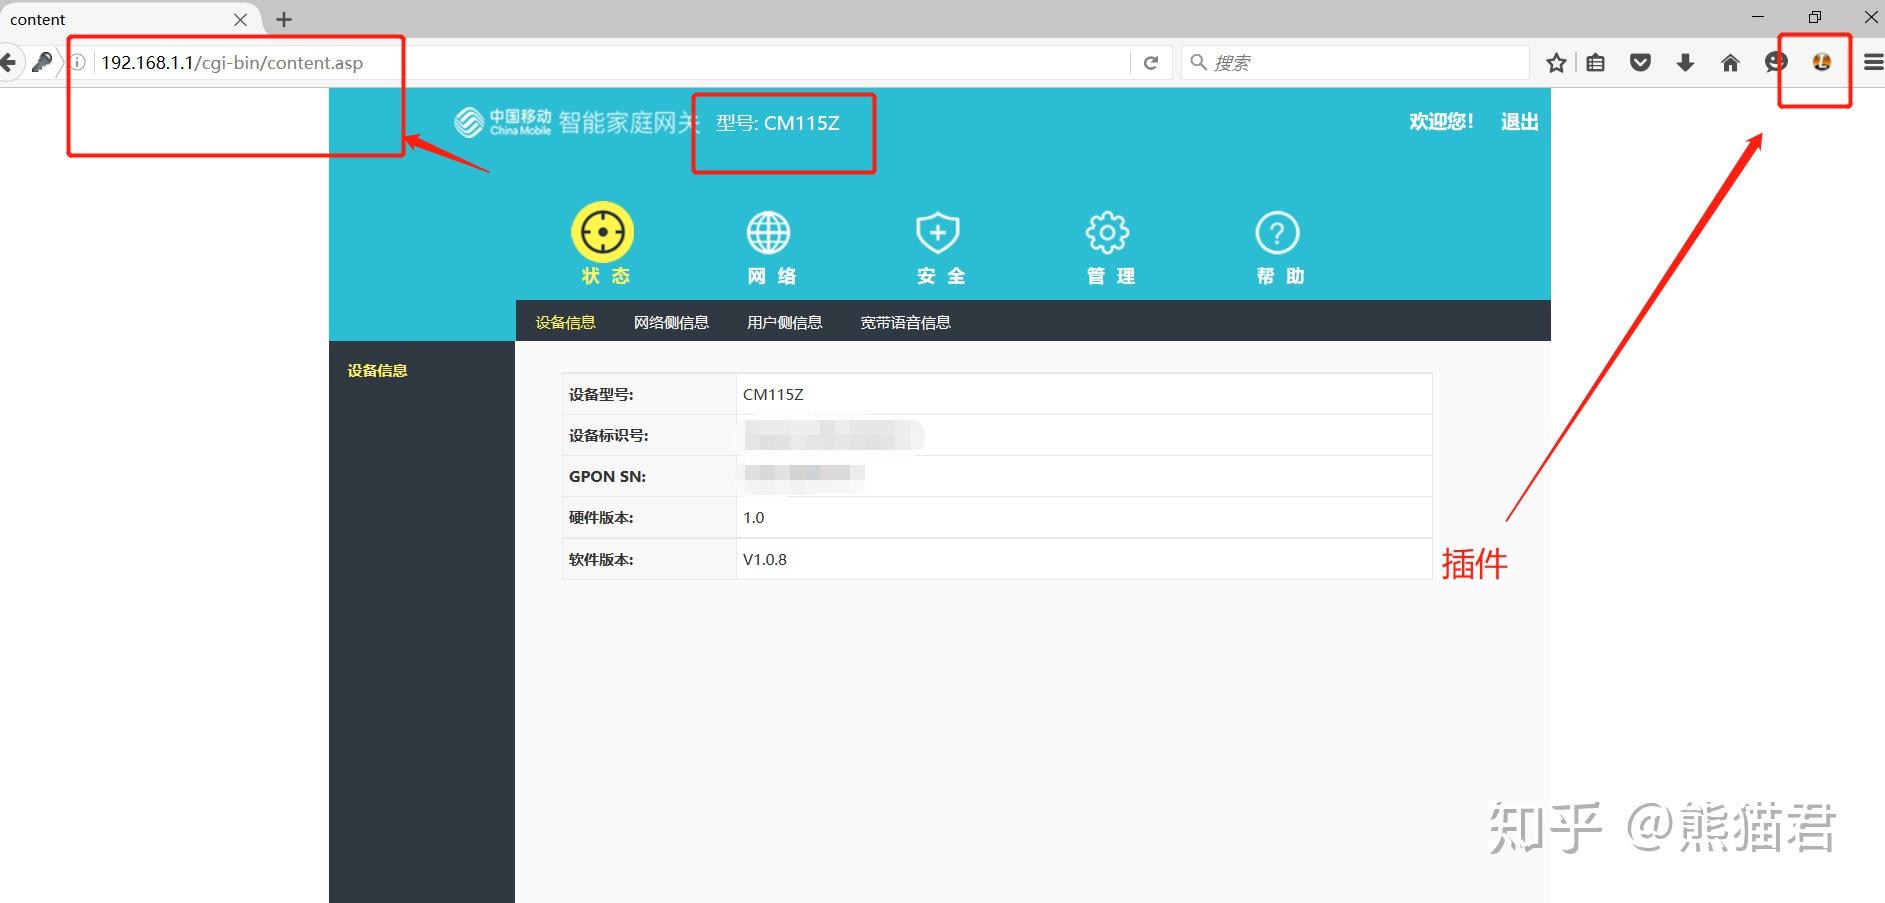Open the orange extension plugin icon
This screenshot has height=903, width=1885.
[x=1822, y=62]
